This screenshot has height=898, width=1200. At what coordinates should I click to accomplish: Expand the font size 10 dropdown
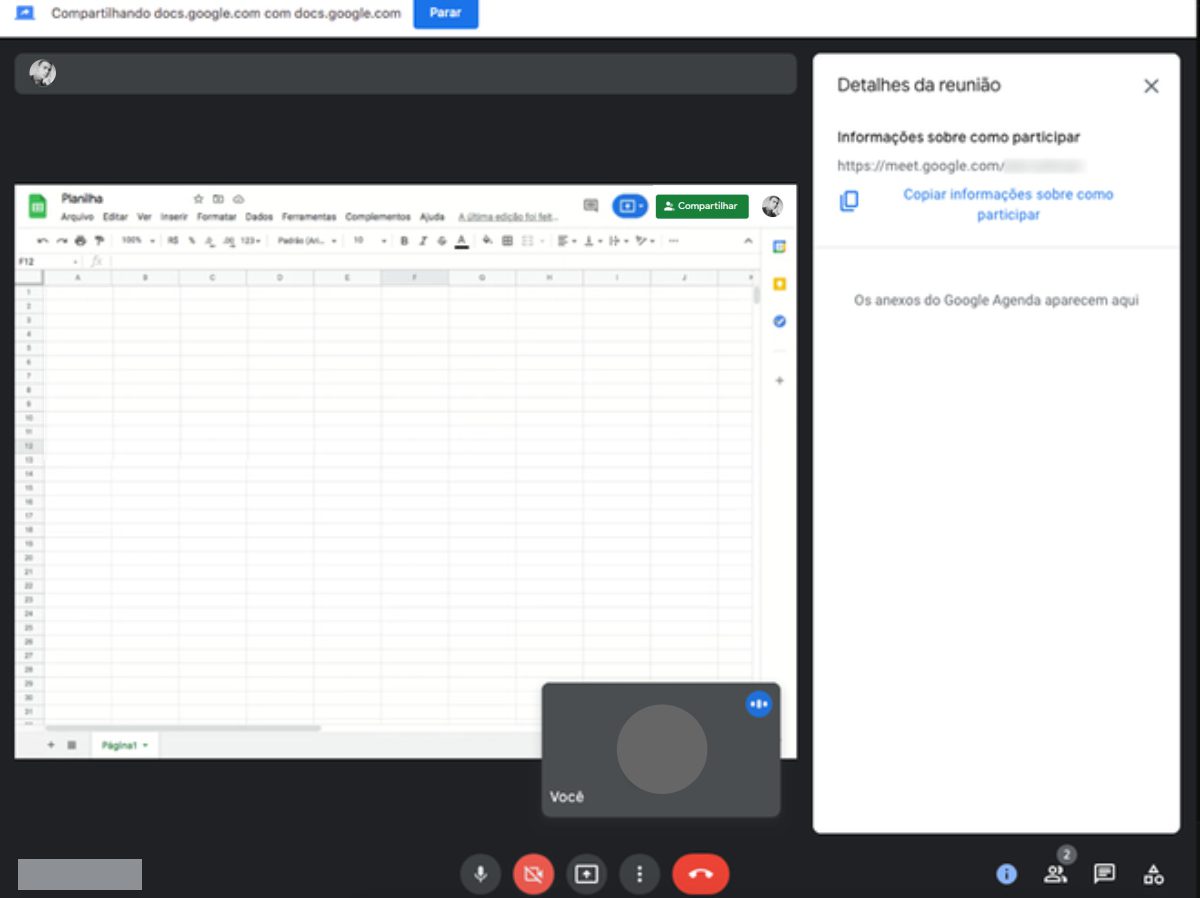369,241
